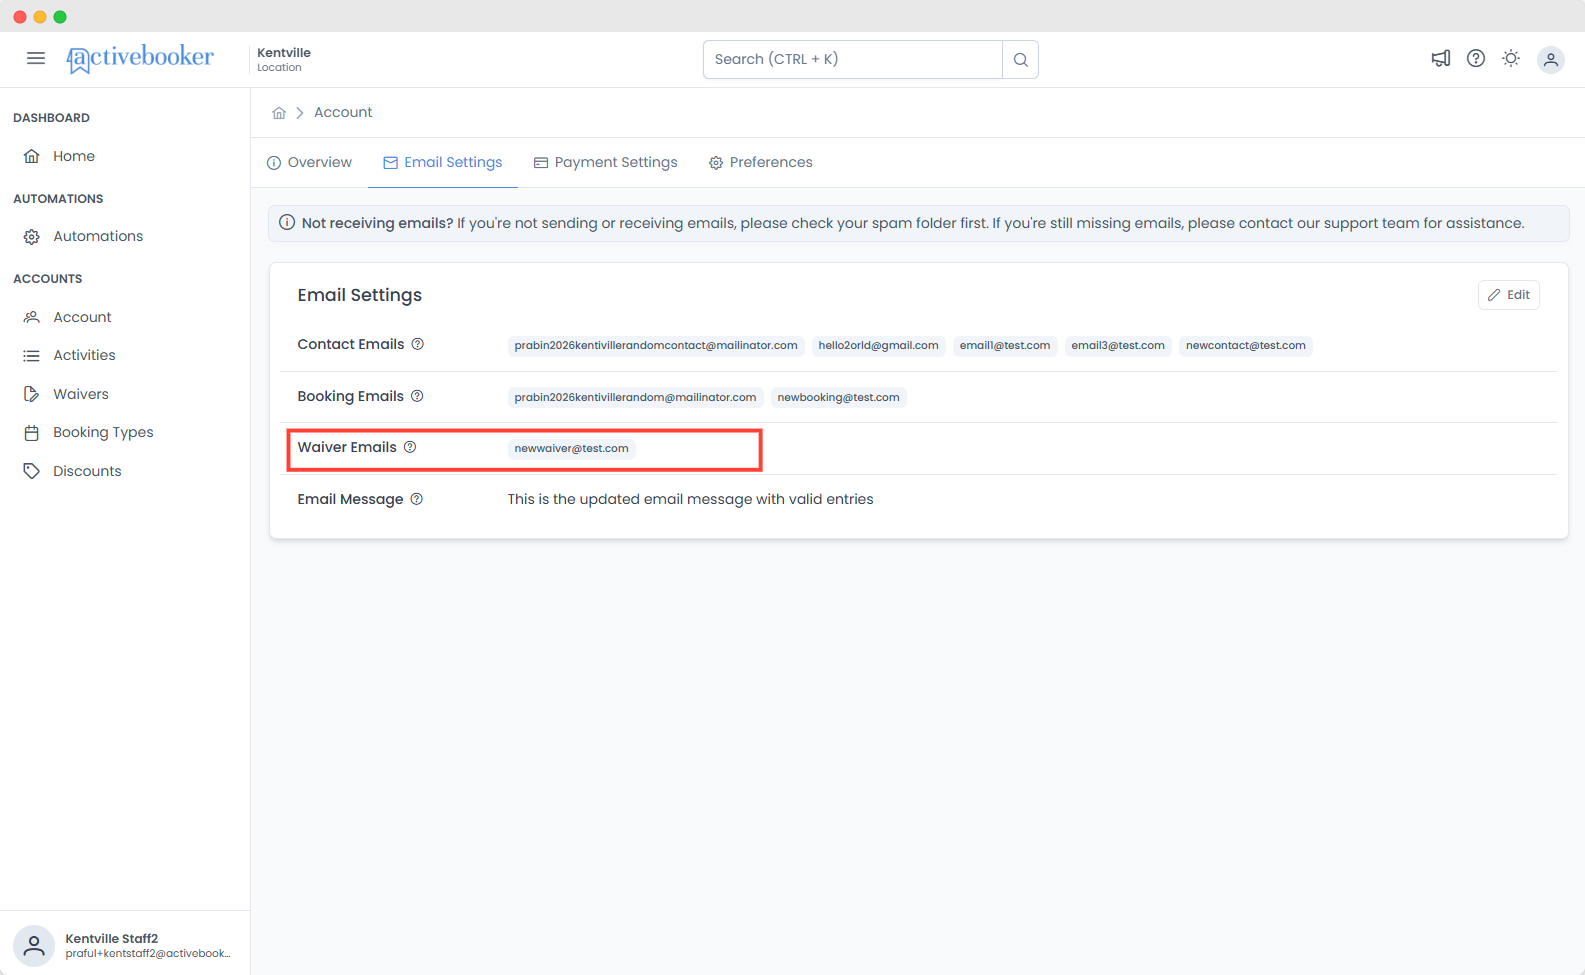The height and width of the screenshot is (975, 1585).
Task: Open Automations in sidebar
Action: click(x=98, y=236)
